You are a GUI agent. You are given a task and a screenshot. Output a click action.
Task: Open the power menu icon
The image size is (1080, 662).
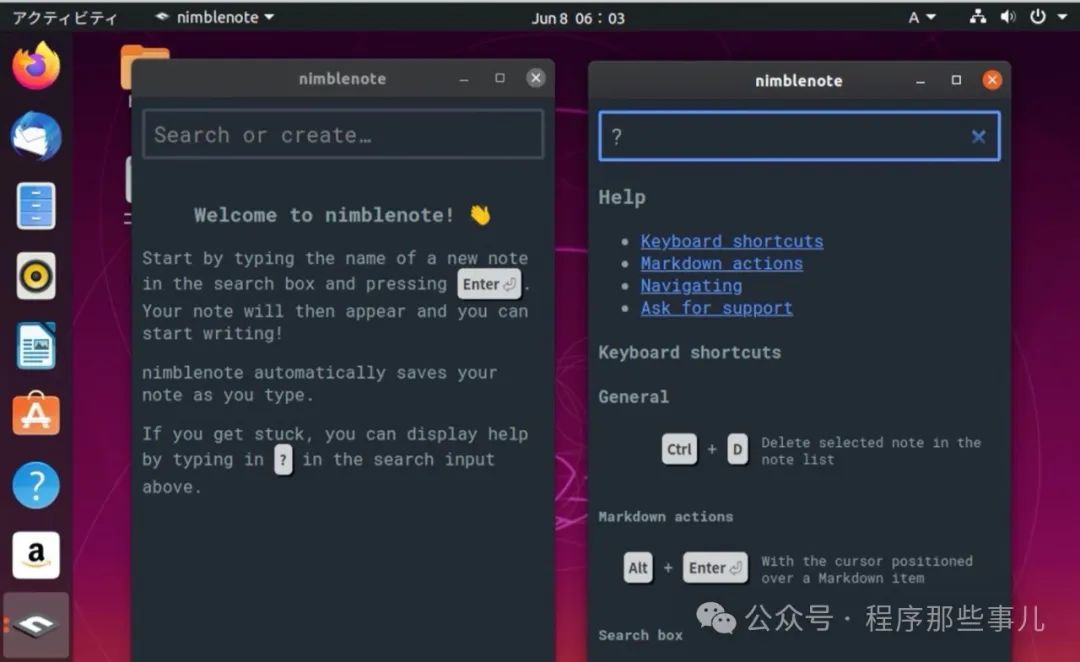1037,17
